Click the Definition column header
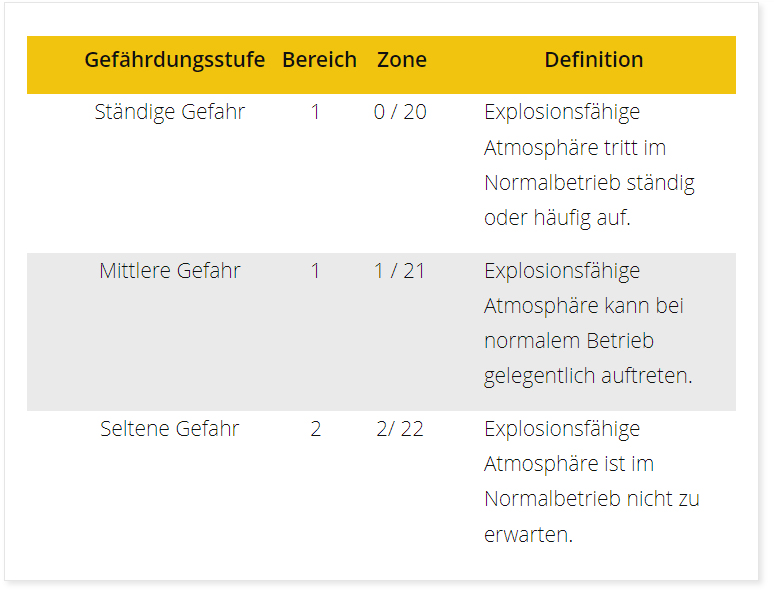The width and height of the screenshot is (774, 590). (x=594, y=60)
